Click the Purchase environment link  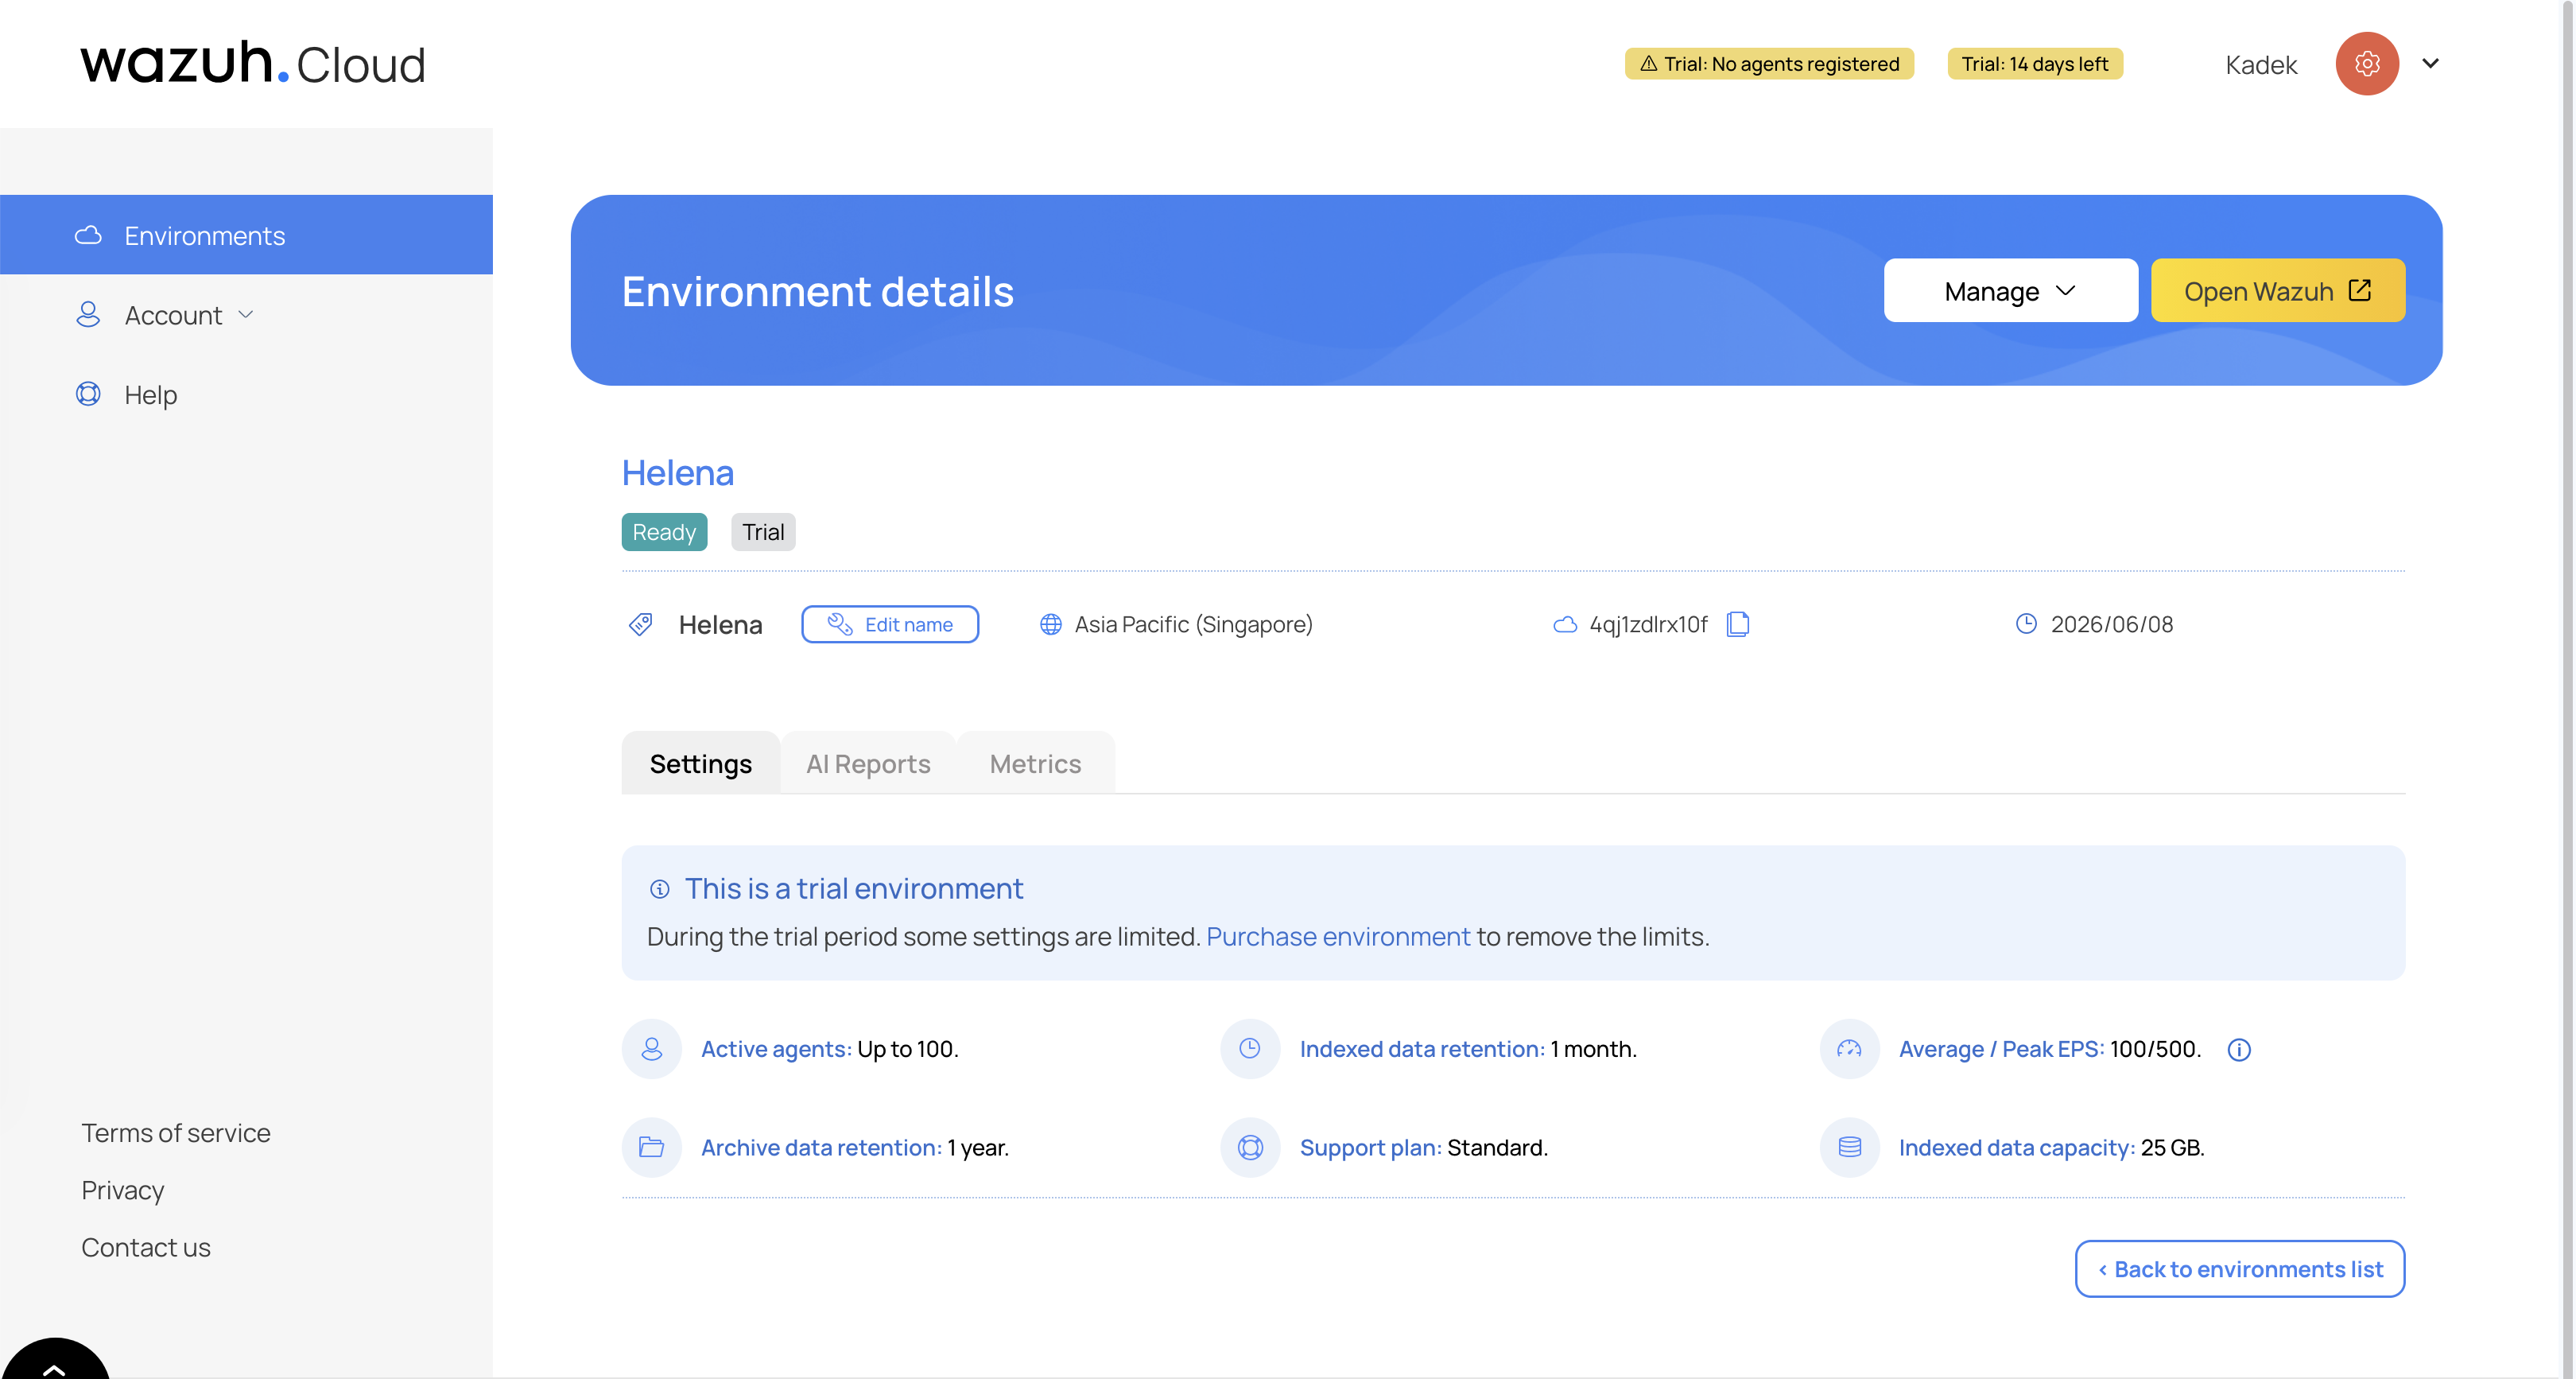point(1338,936)
